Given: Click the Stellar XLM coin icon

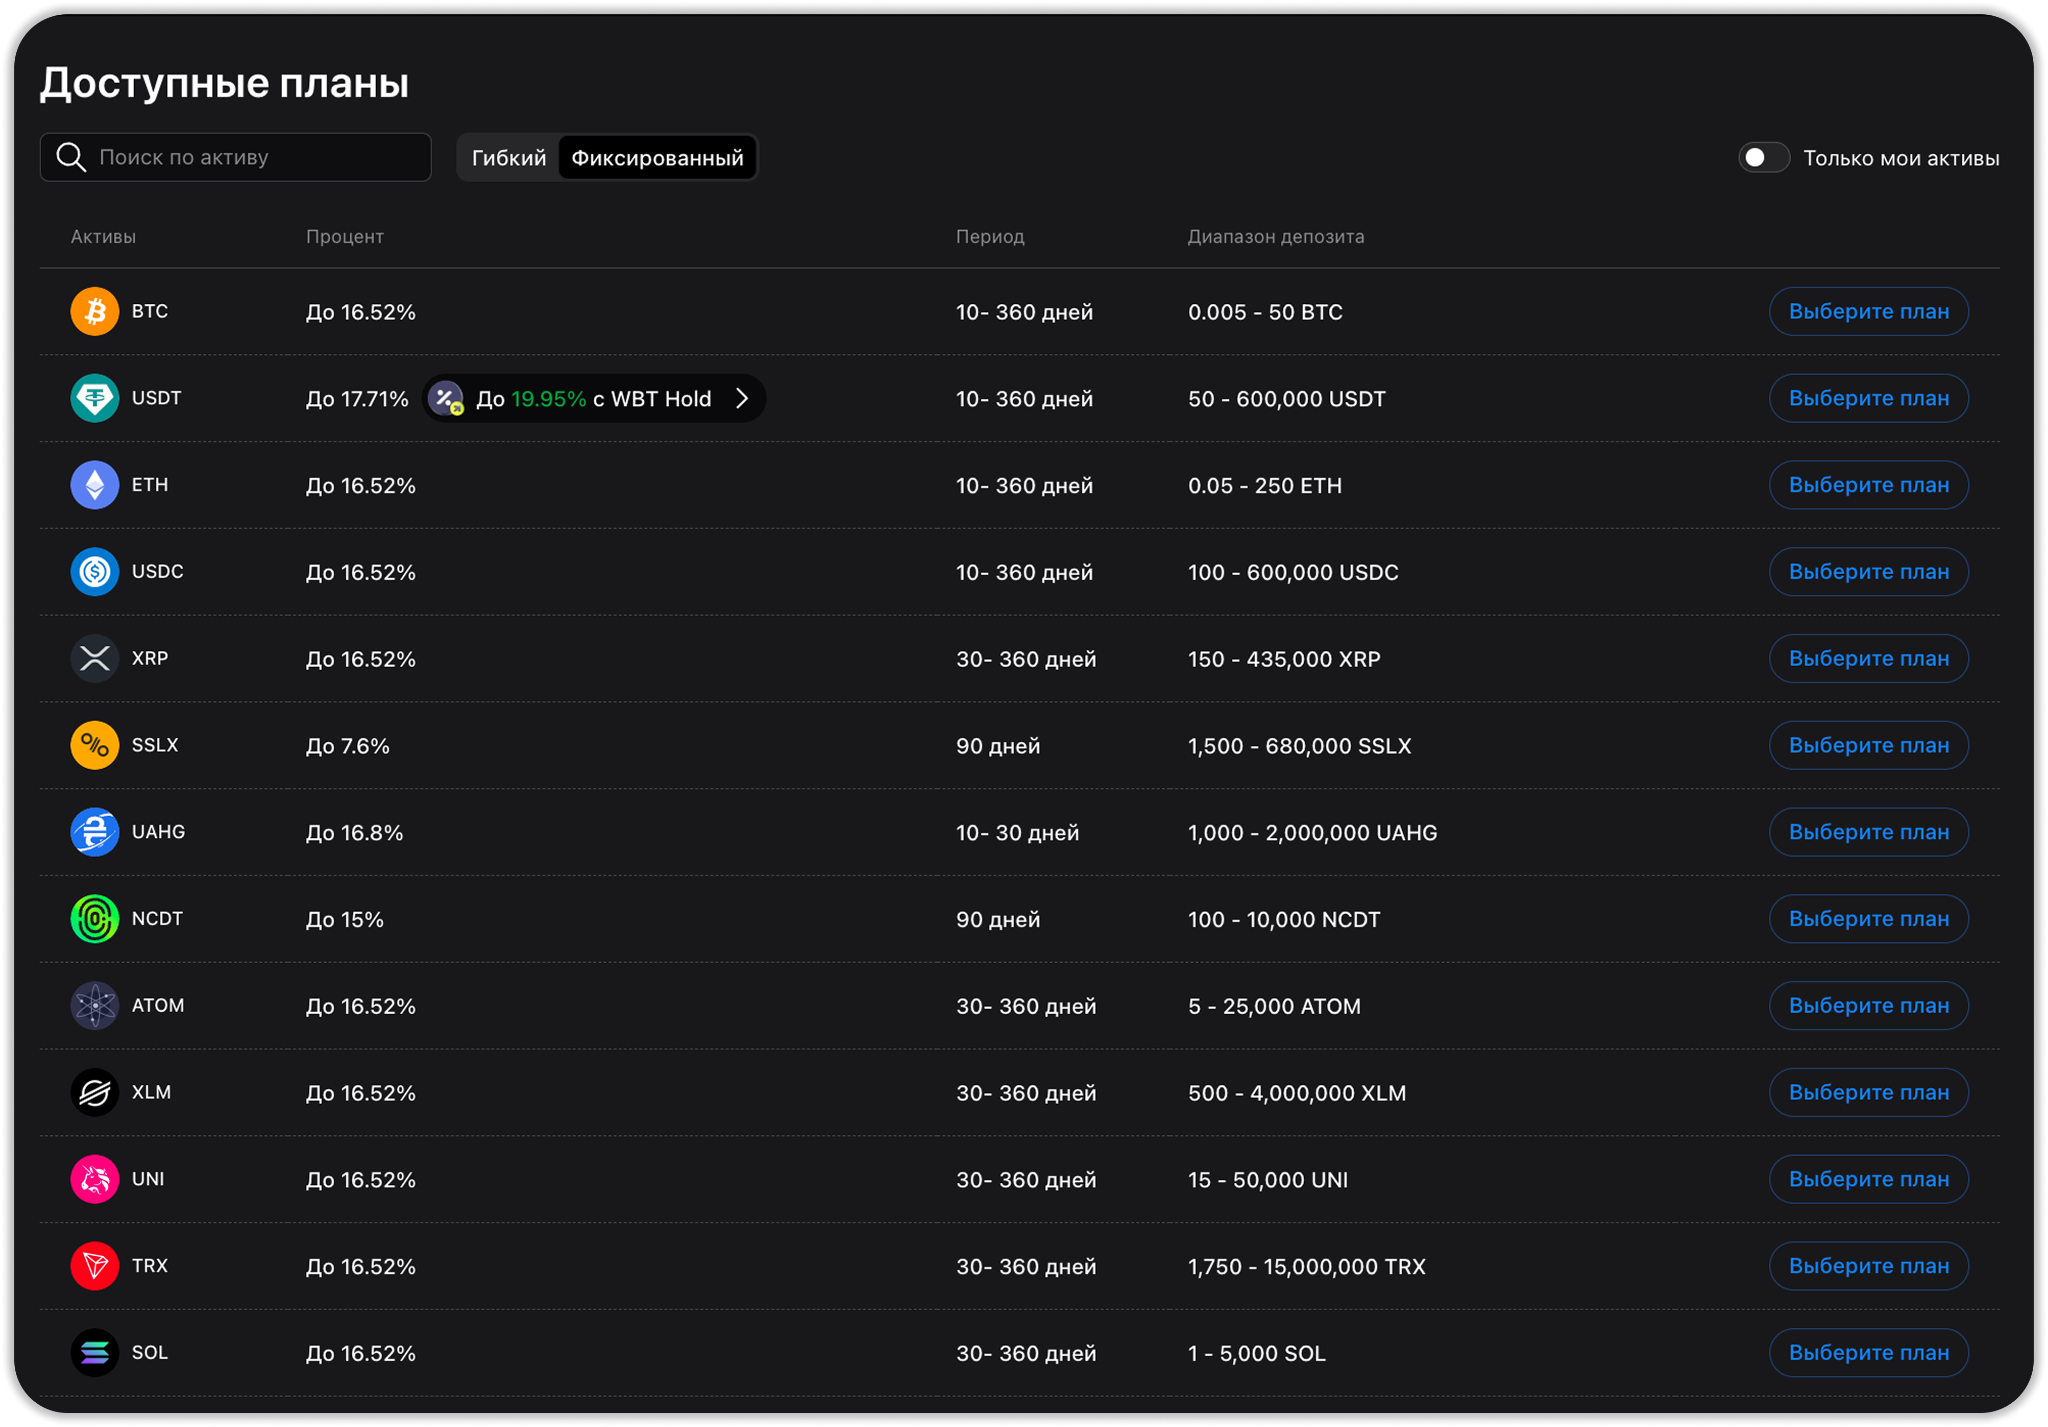Looking at the screenshot, I should [95, 1092].
